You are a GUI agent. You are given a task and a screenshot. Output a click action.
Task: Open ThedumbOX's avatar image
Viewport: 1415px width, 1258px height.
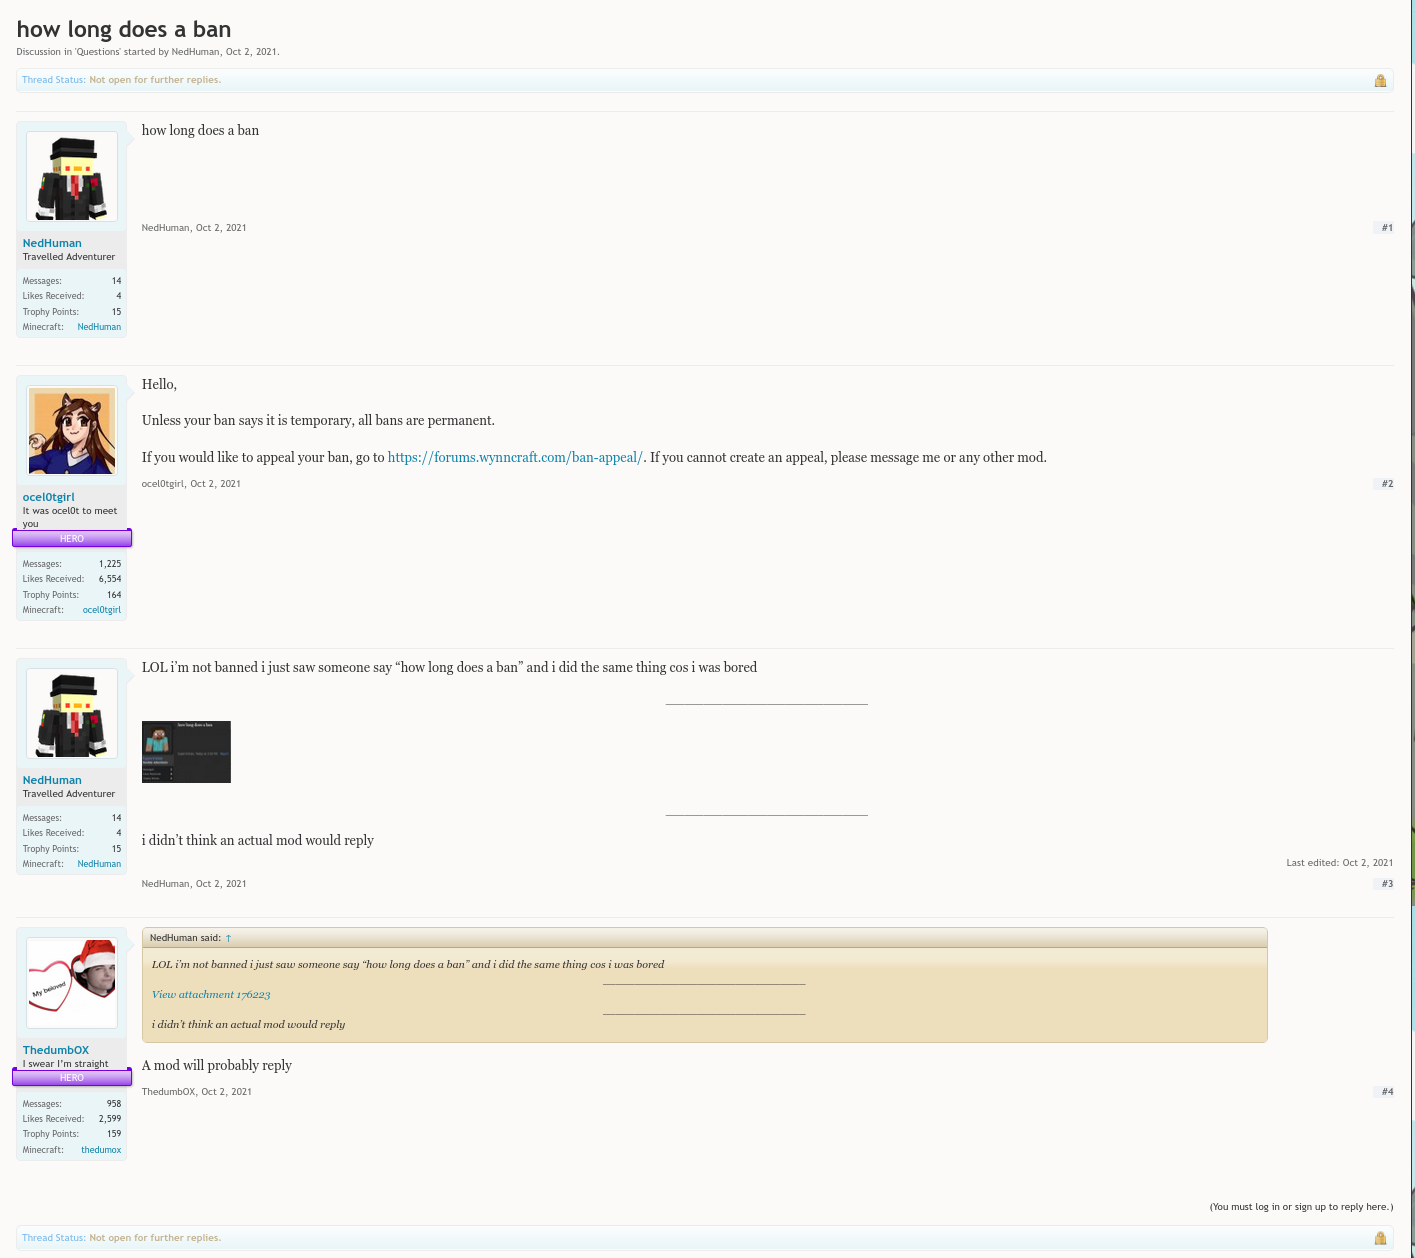(72, 982)
